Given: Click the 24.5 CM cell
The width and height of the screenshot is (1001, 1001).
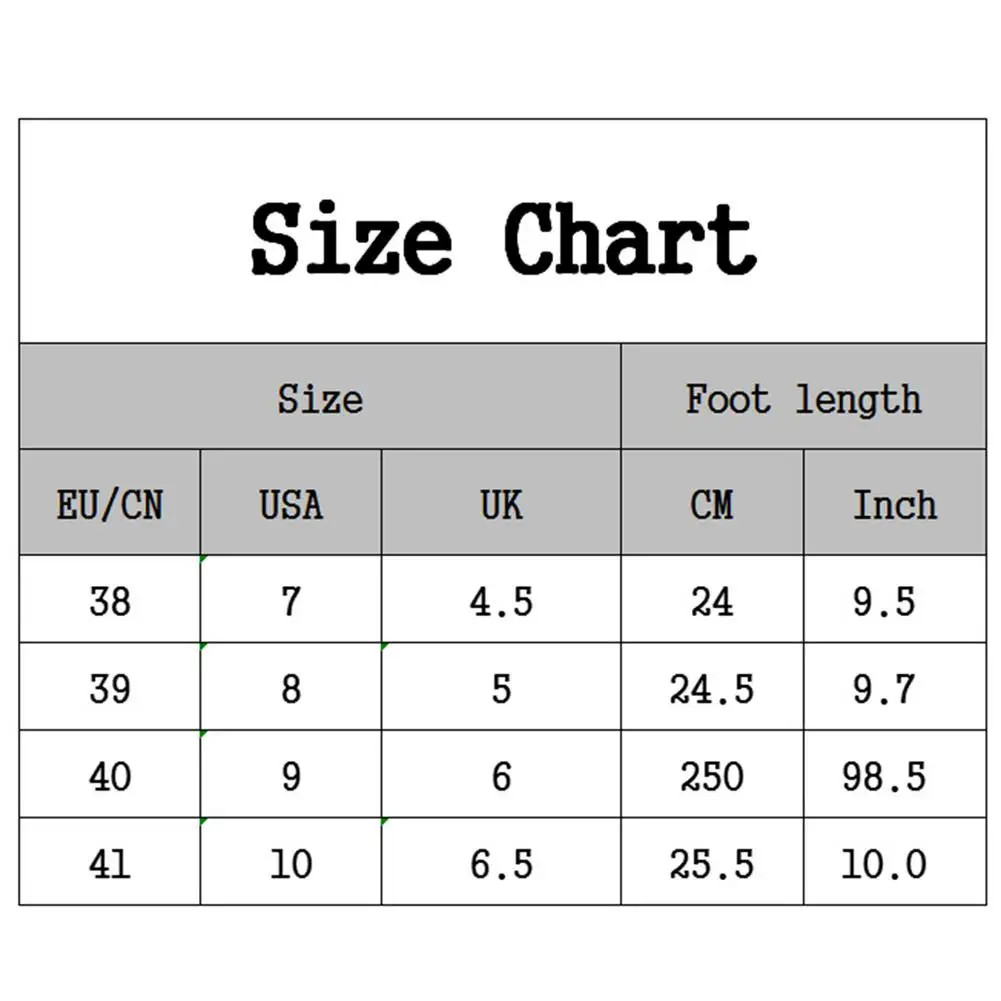Looking at the screenshot, I should click(x=712, y=688).
